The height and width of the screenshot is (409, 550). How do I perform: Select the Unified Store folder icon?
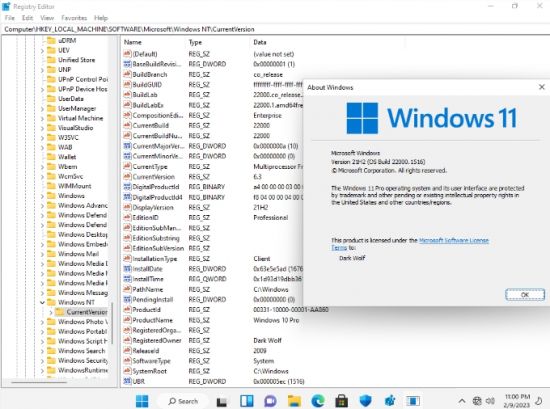(x=51, y=60)
